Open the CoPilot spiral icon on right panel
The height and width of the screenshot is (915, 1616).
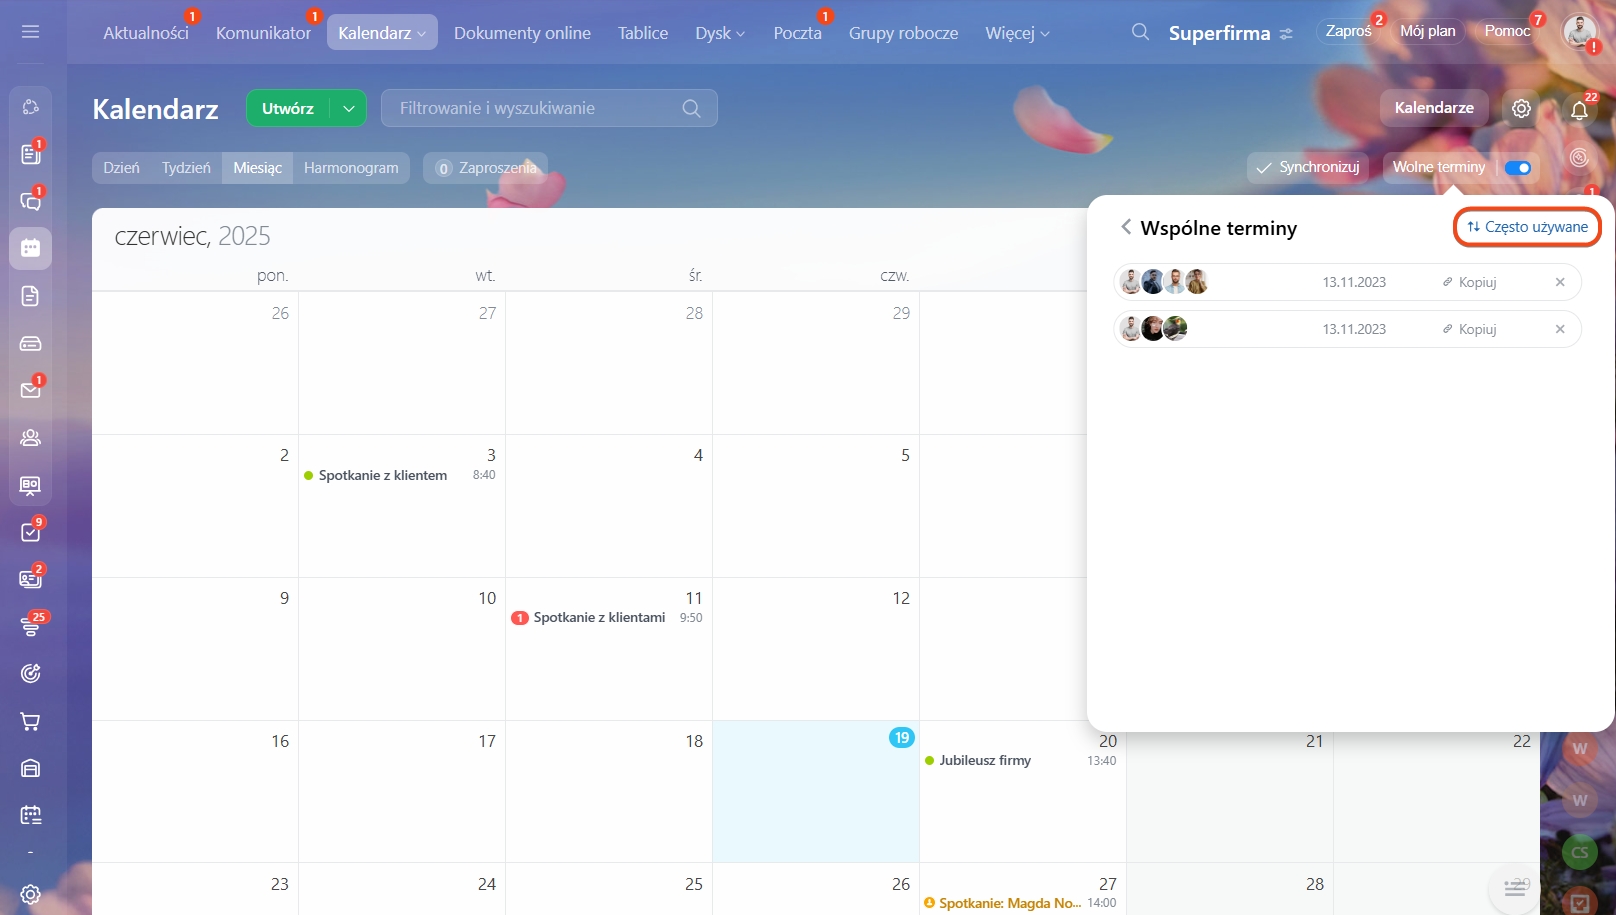tap(1579, 158)
